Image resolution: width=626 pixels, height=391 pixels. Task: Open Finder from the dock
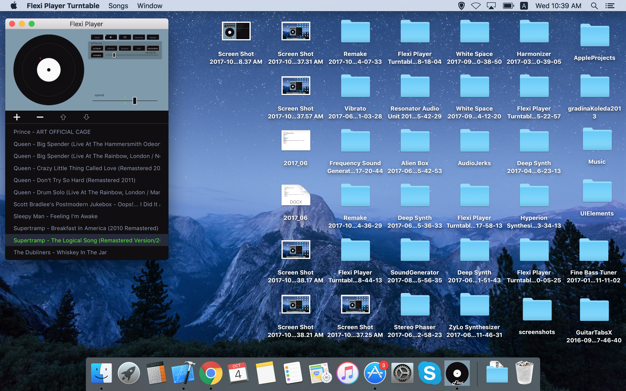tap(101, 373)
